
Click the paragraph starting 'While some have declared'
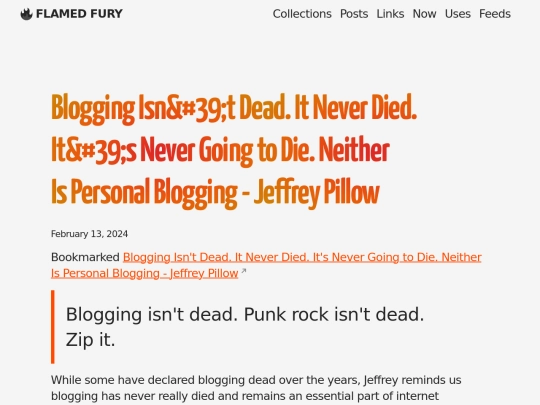pyautogui.click(x=256, y=388)
